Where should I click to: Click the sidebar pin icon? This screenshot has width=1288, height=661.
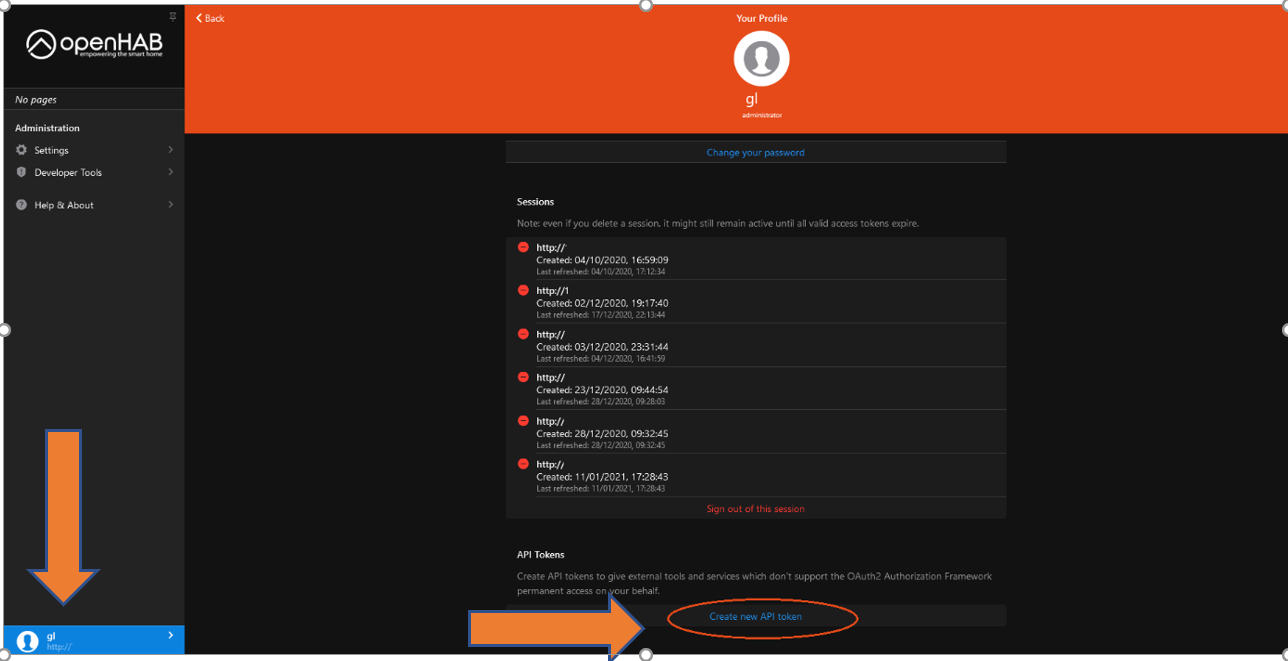(x=173, y=17)
